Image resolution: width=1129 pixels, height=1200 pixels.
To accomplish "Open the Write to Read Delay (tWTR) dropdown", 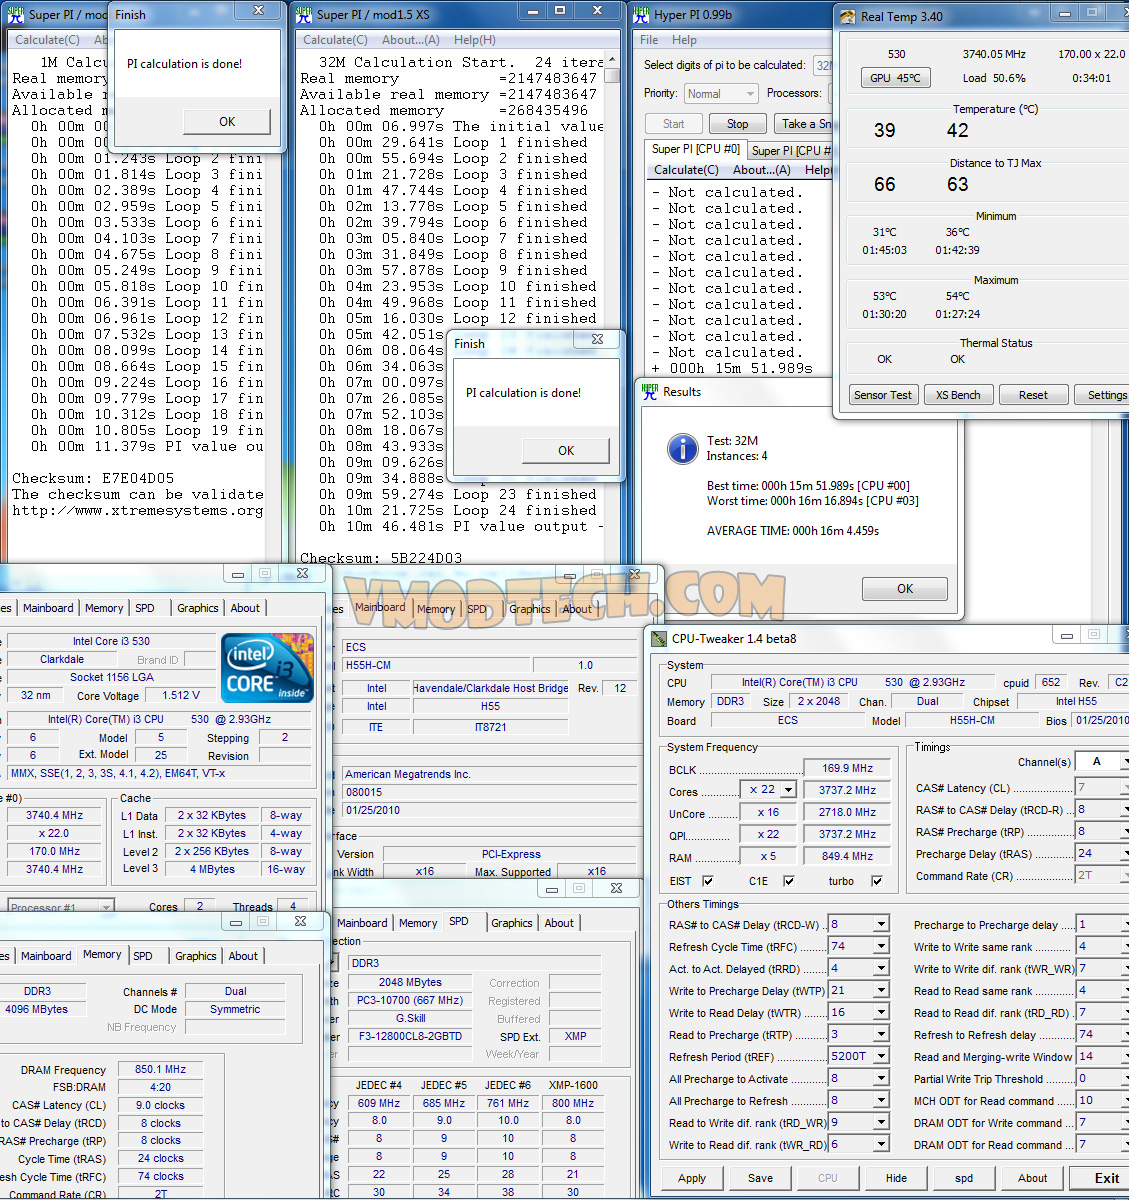I will tap(881, 1013).
